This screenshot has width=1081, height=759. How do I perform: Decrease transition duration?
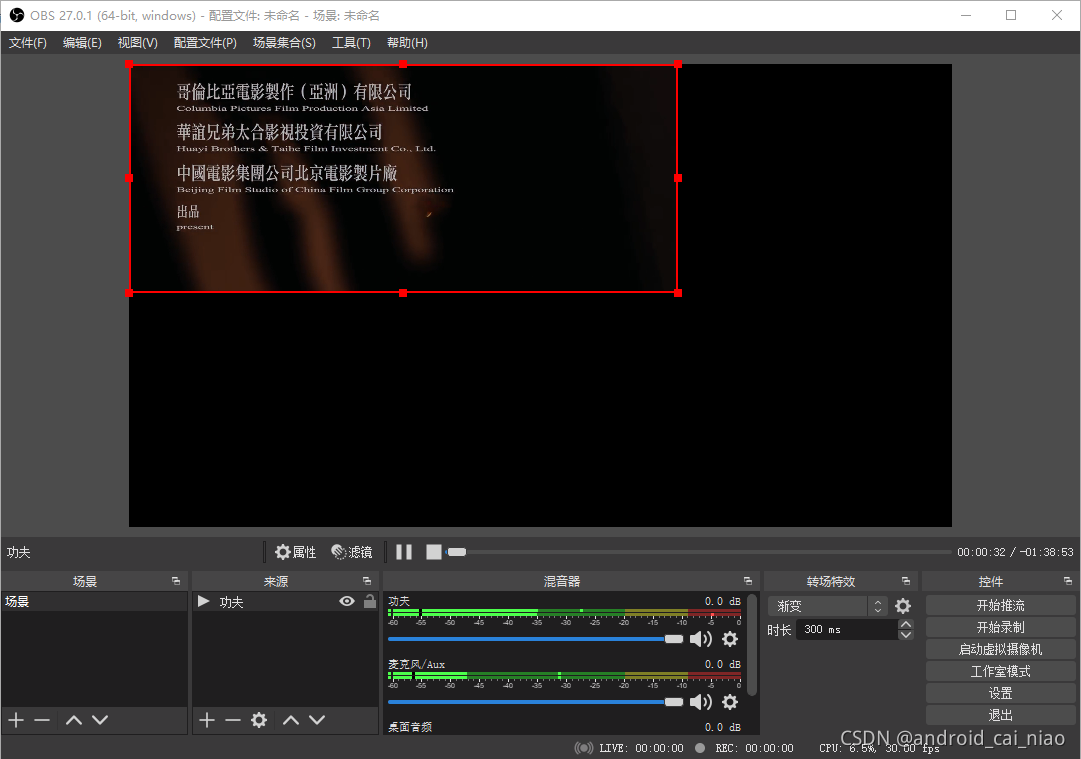coord(906,635)
